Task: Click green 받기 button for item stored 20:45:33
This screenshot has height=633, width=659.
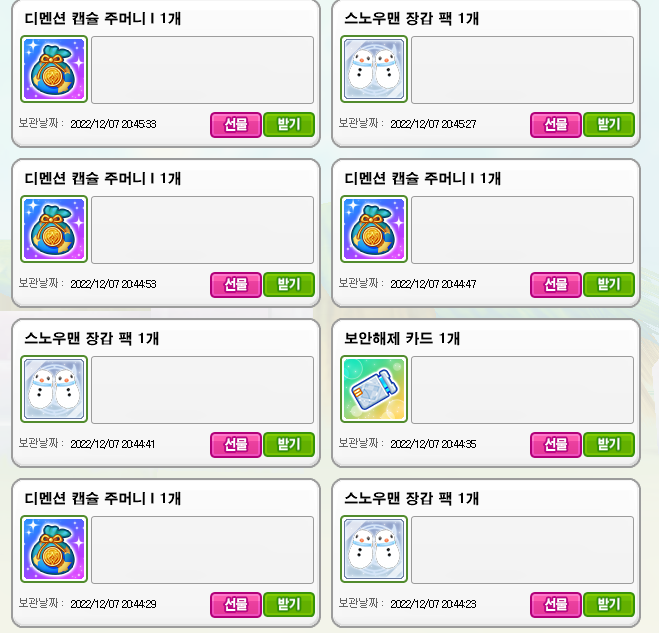Action: (289, 124)
